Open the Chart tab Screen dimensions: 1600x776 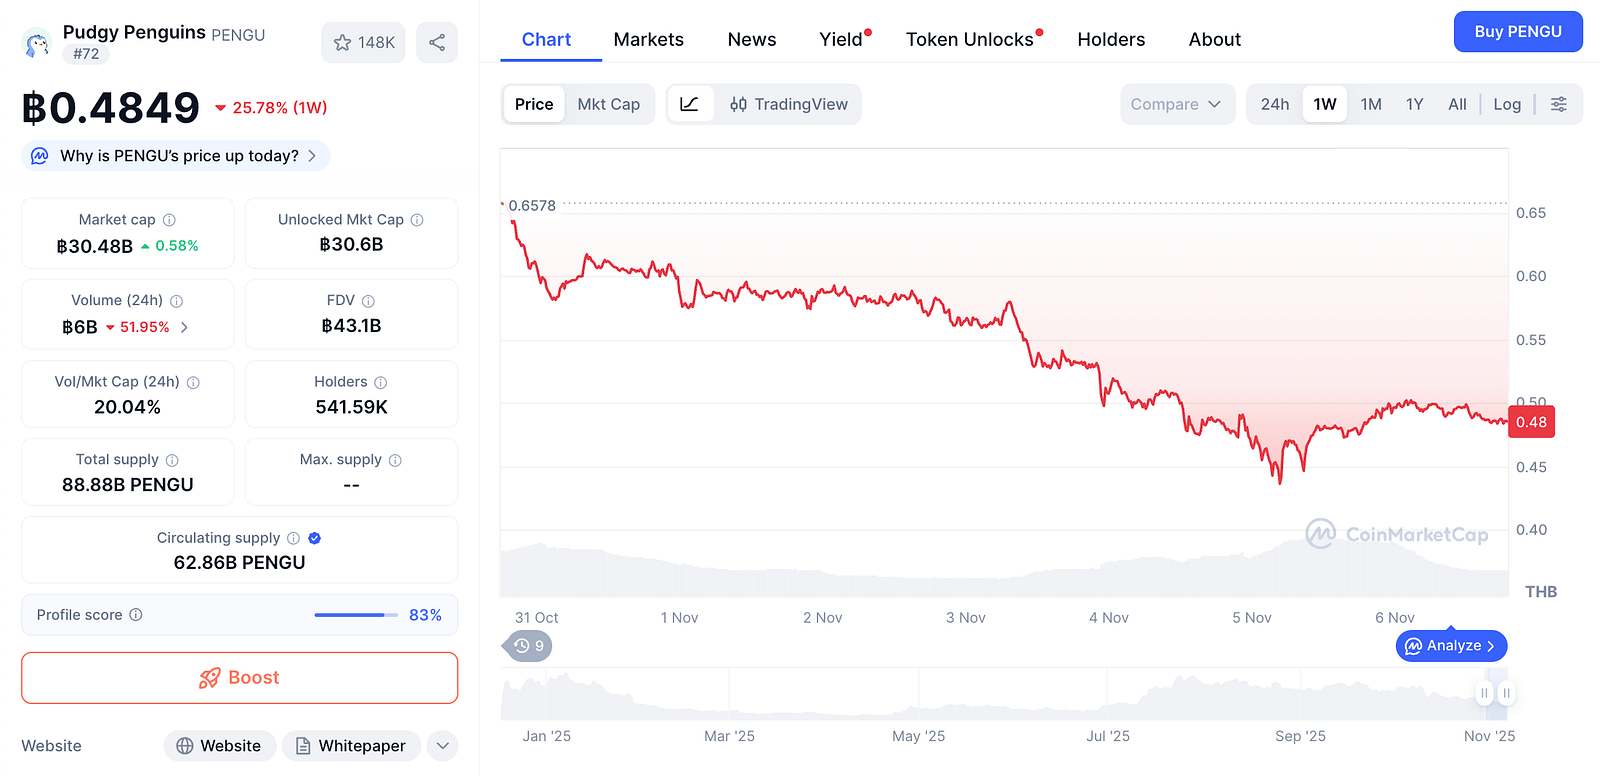coord(547,39)
